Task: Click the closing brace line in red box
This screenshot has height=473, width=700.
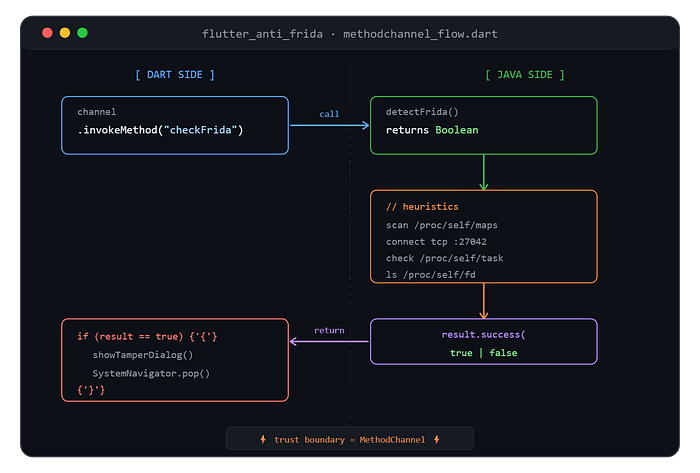Action: 91,390
